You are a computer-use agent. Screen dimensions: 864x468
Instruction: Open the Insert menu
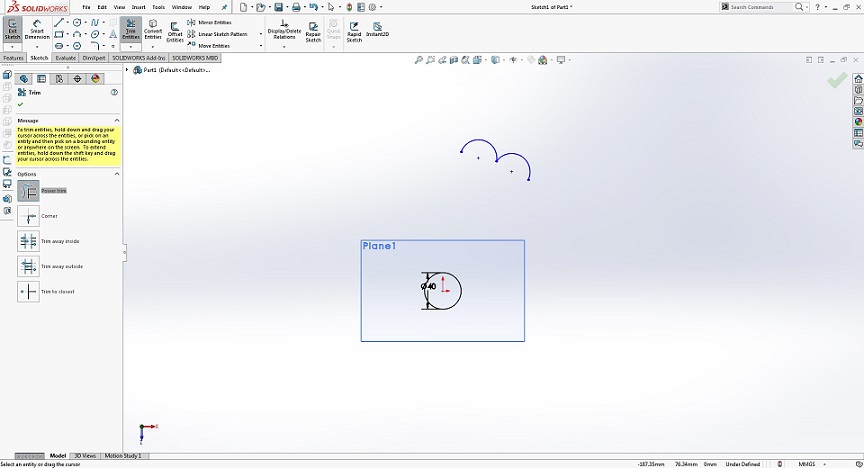click(x=139, y=7)
